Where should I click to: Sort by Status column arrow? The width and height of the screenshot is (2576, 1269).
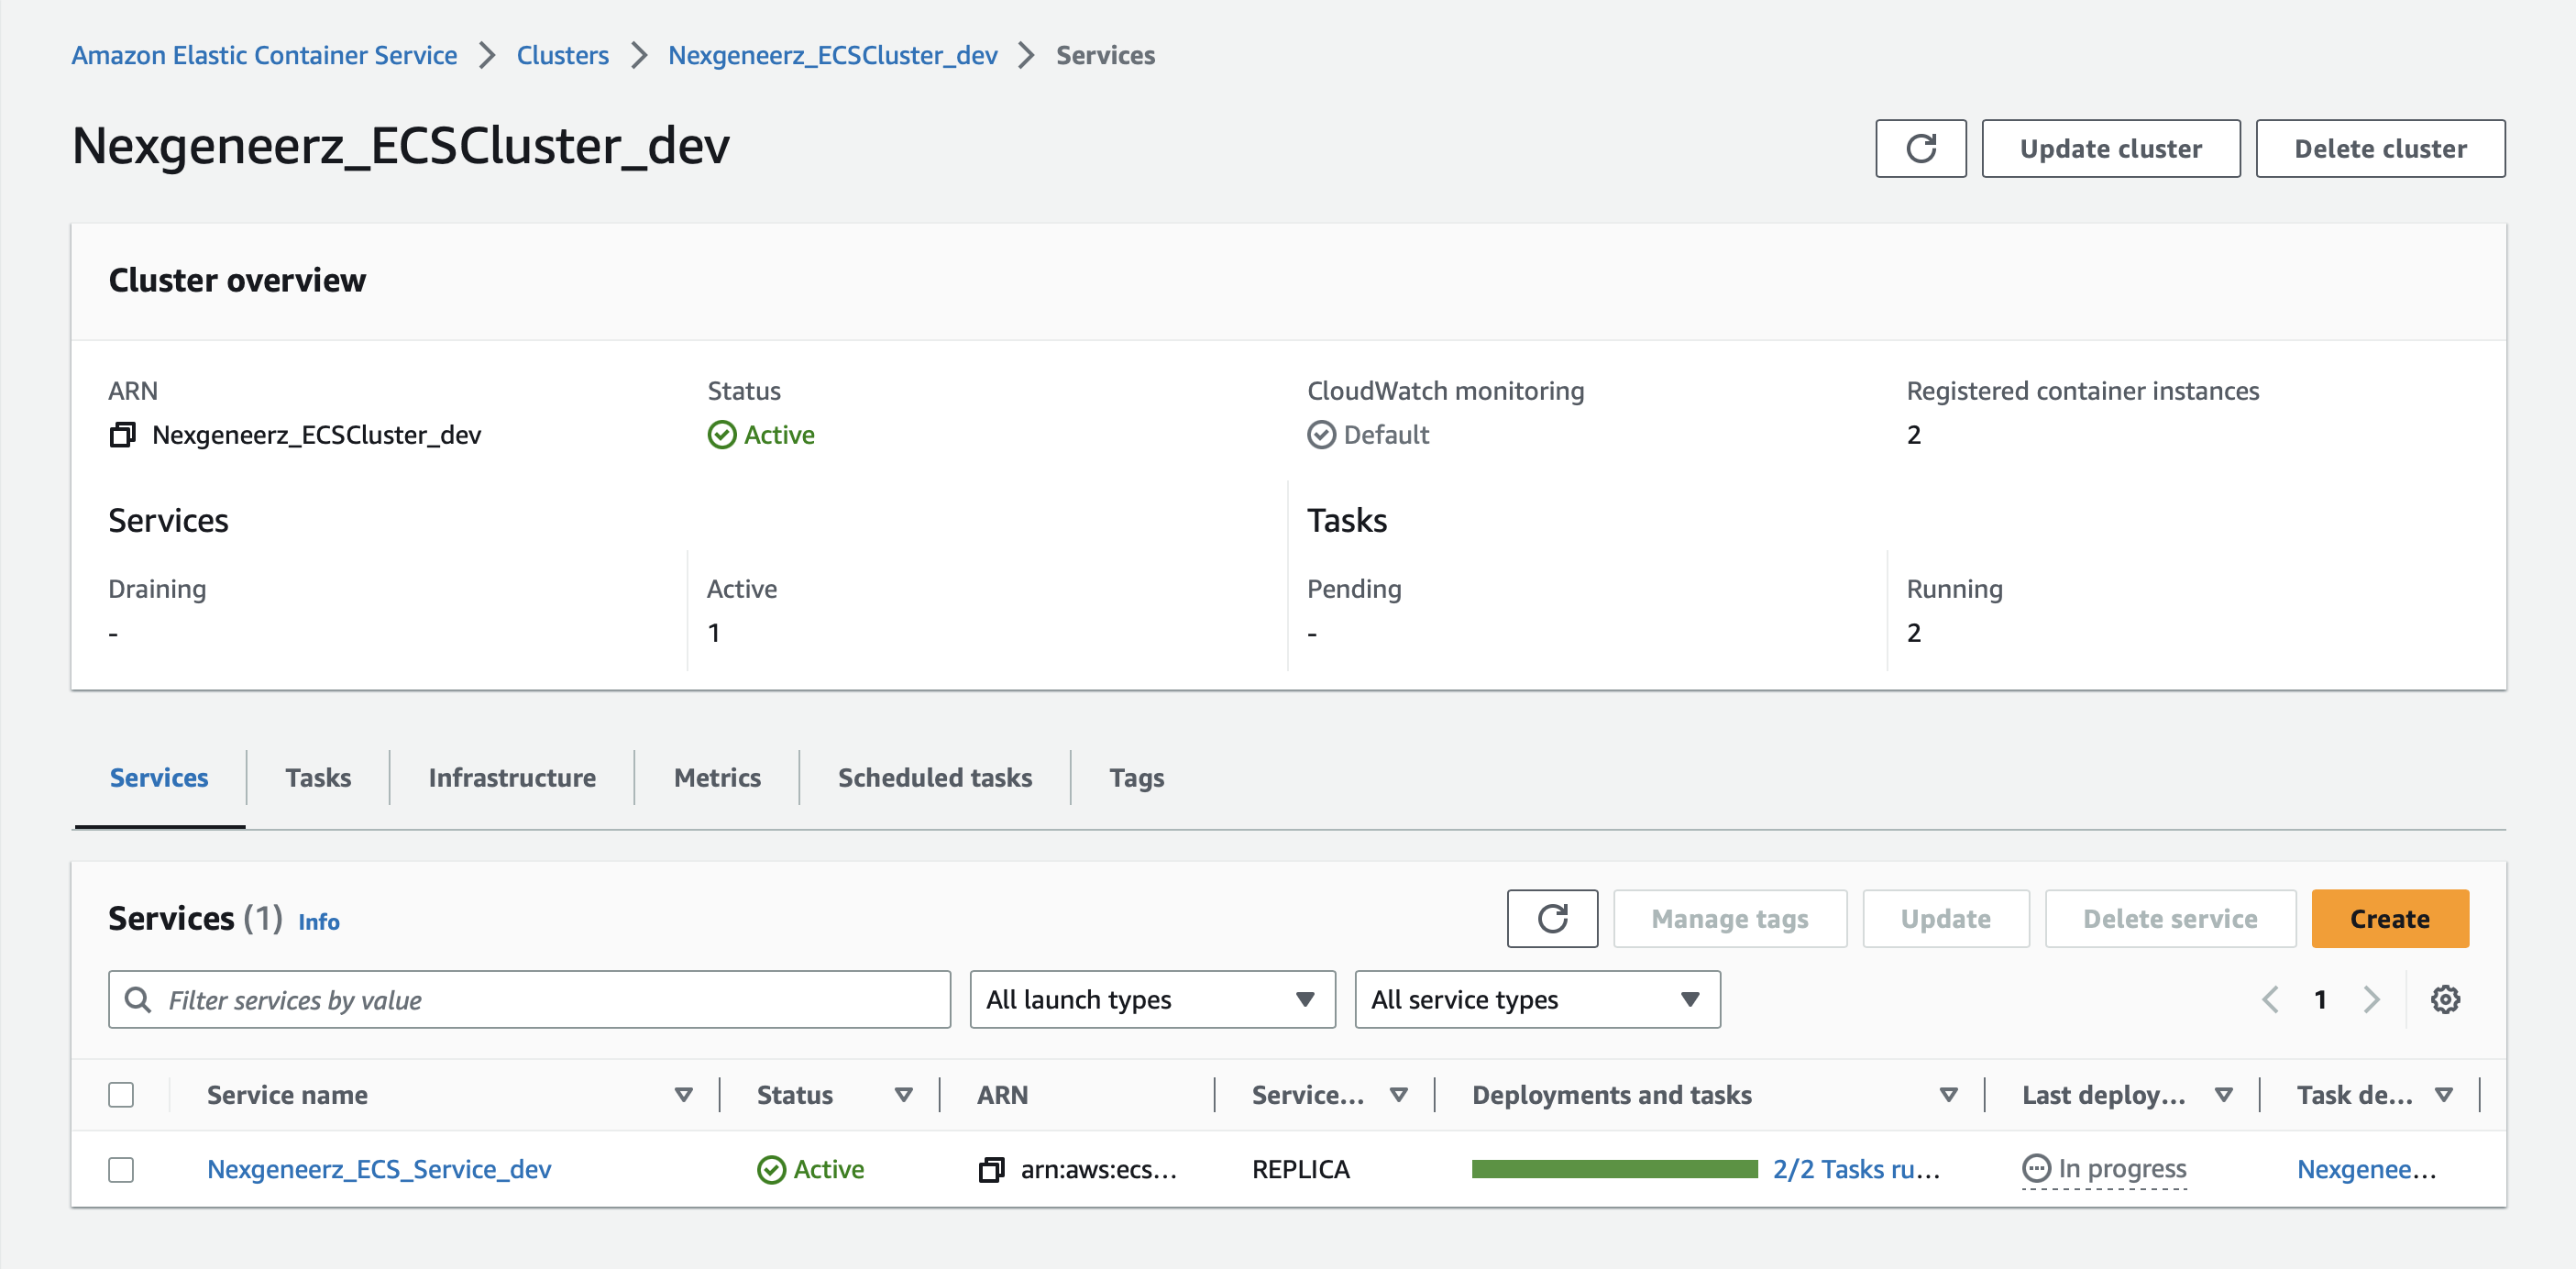pos(903,1095)
